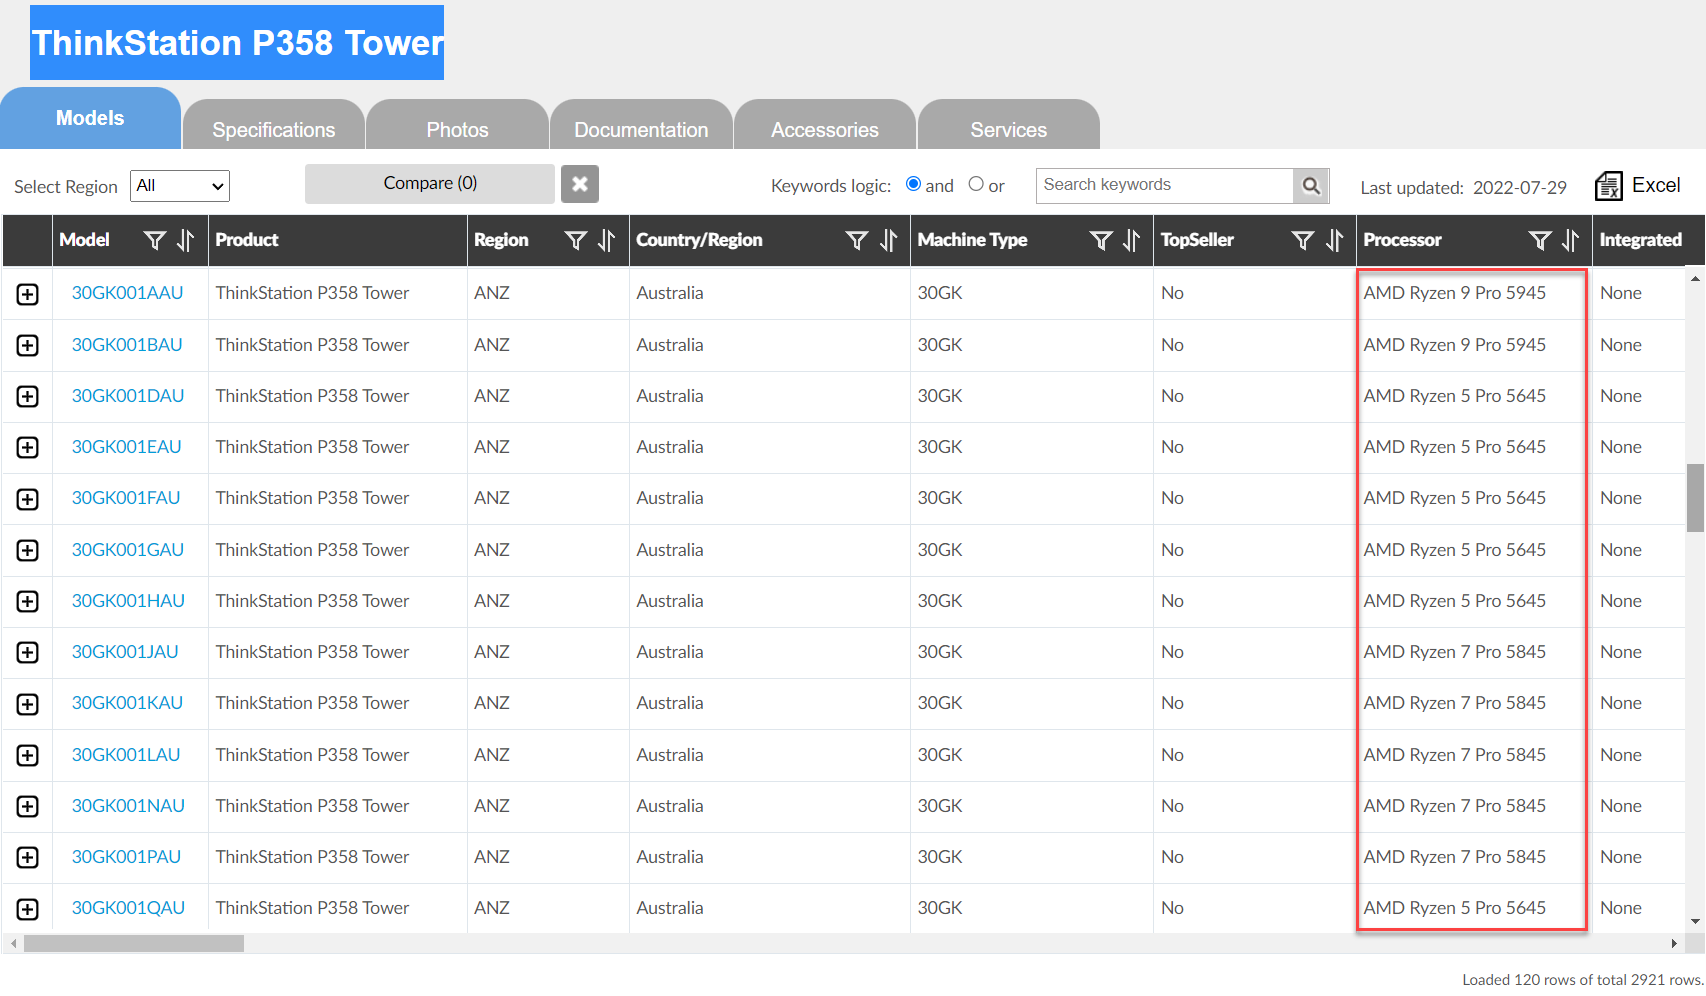
Task: Click 'AMD Ryzen 9 Pro 5945' in row 30GK001AAU
Action: 1454,293
